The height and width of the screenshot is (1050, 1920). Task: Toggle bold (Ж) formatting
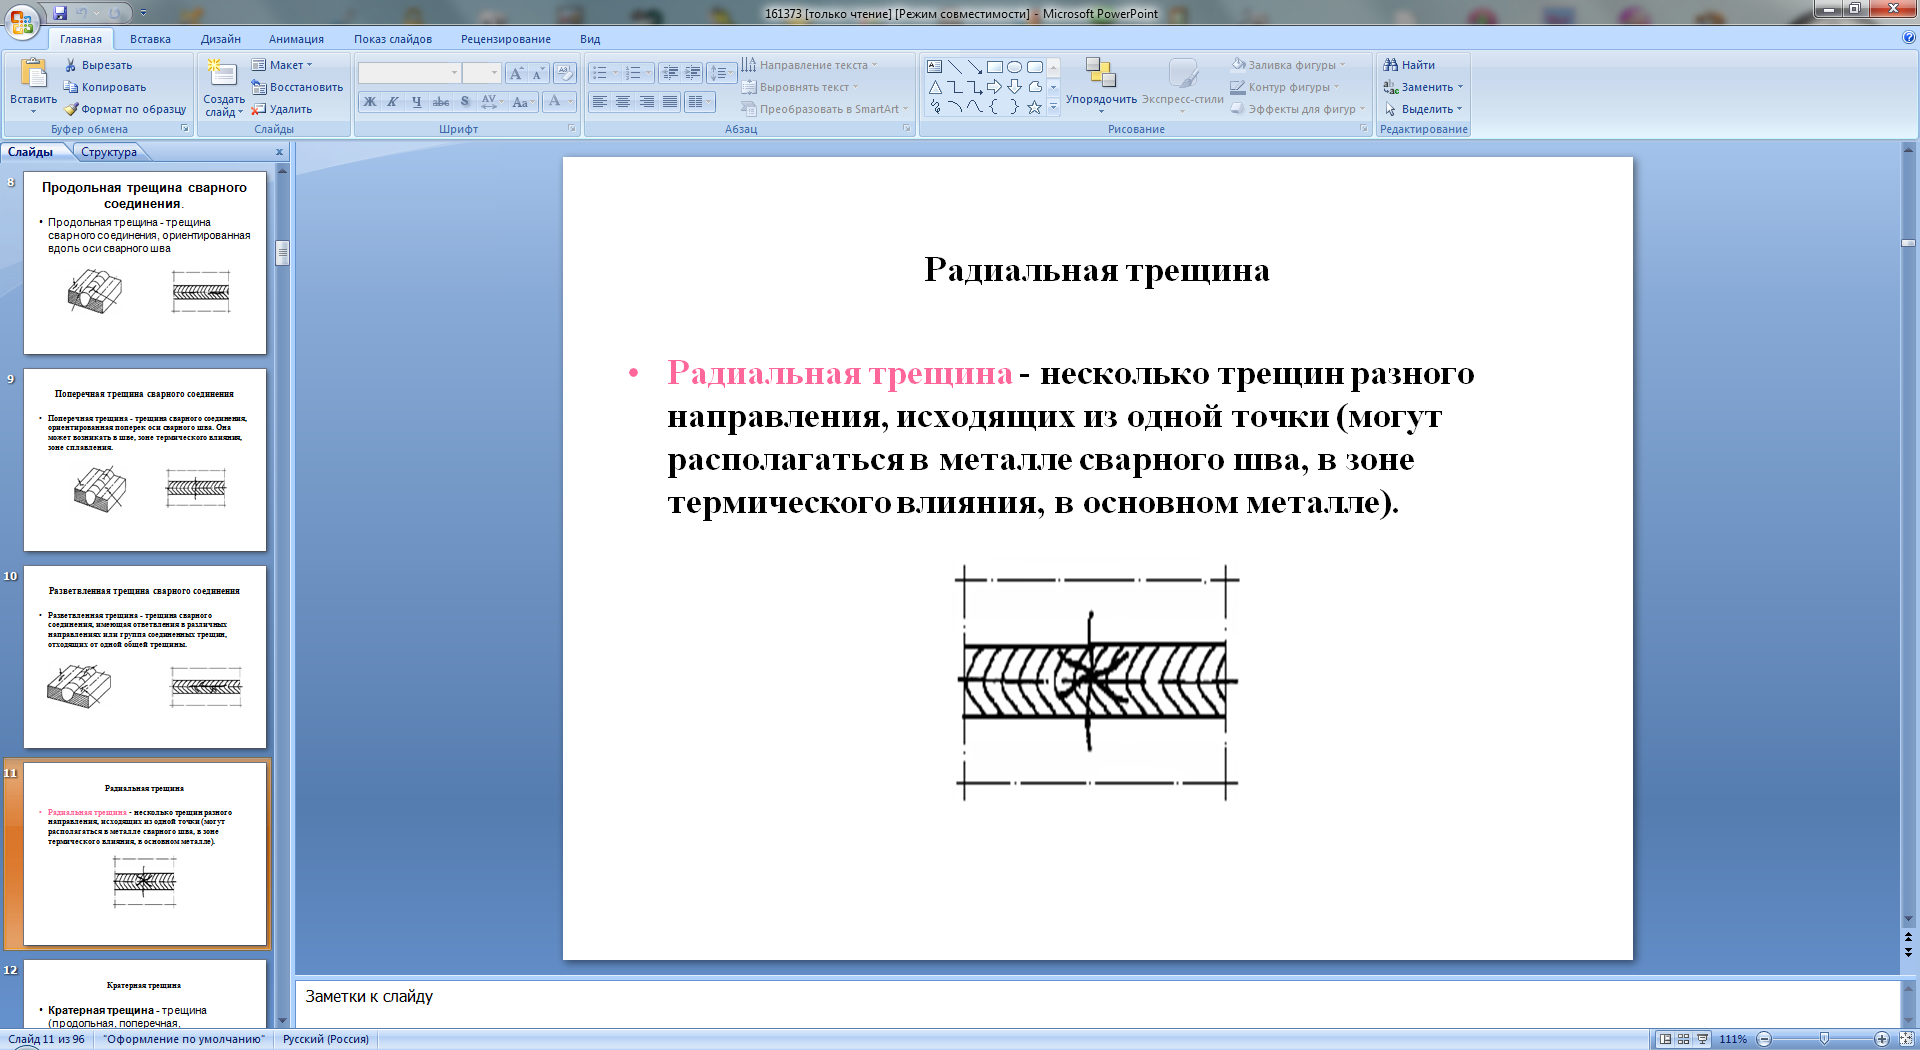click(370, 102)
